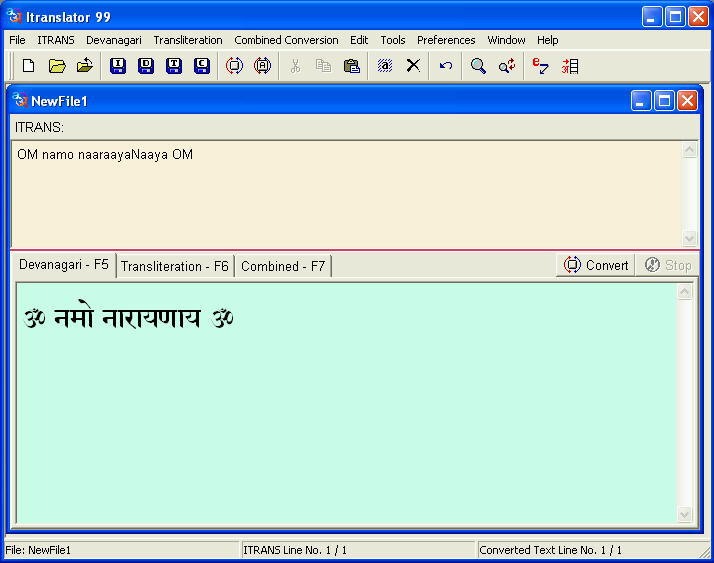Save transliteration with the 'T' floppy icon
The width and height of the screenshot is (714, 563).
(x=174, y=66)
